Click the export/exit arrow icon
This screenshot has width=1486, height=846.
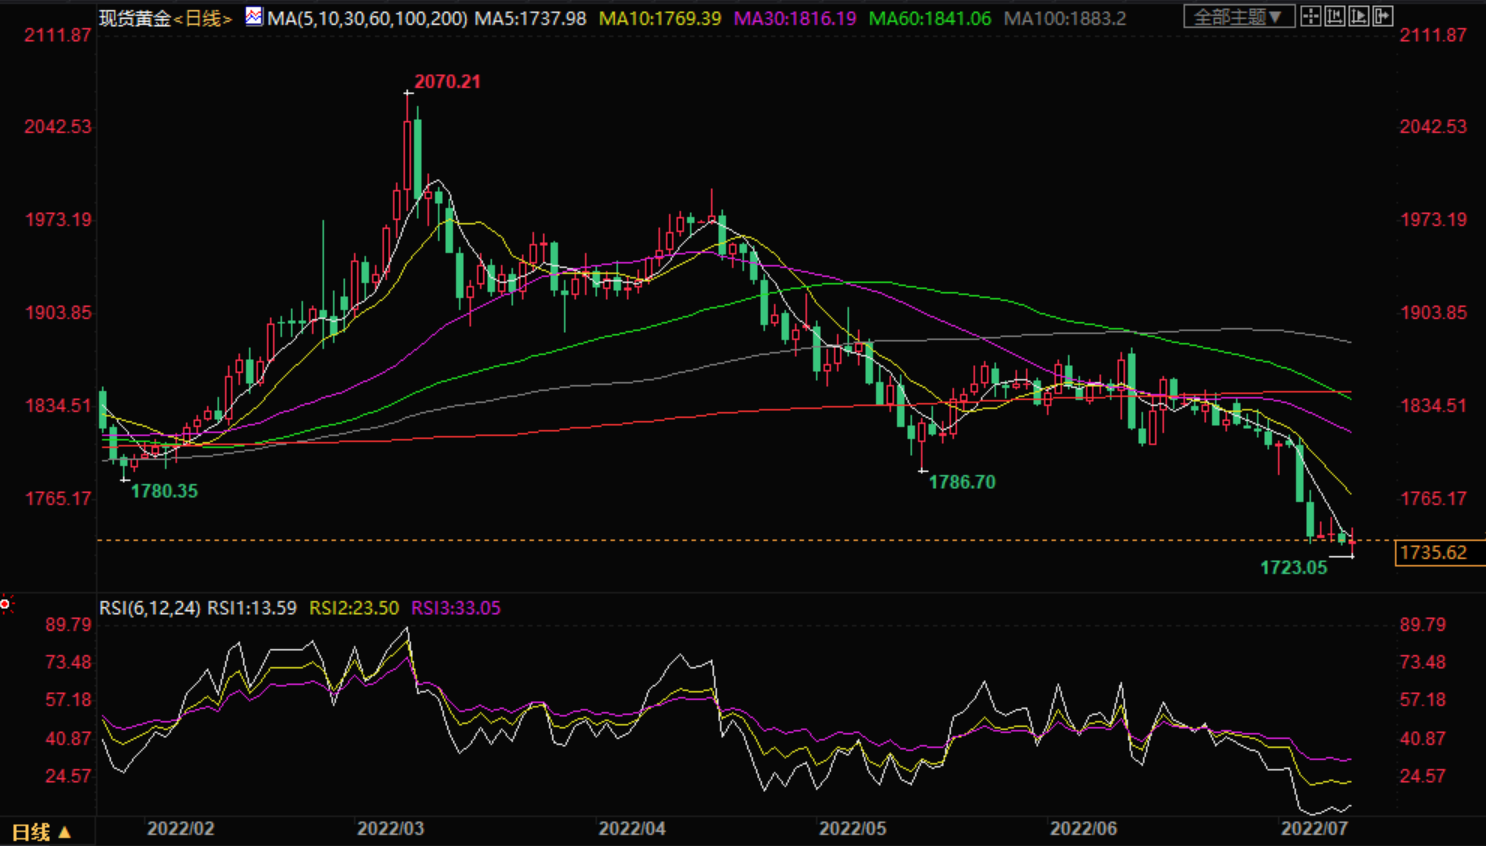[x=1382, y=16]
